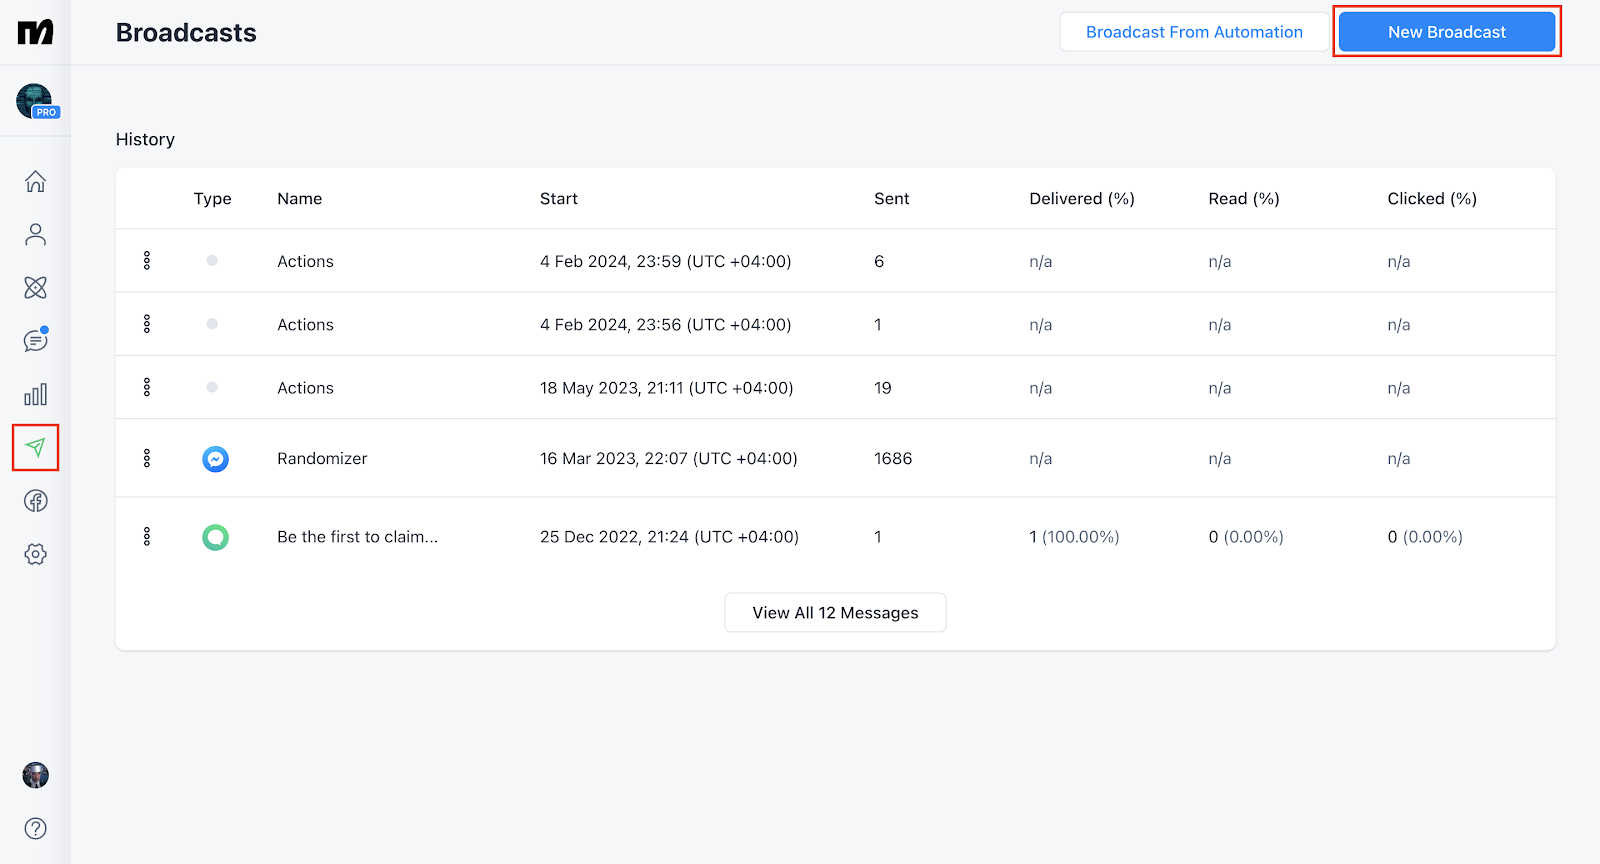The width and height of the screenshot is (1600, 864).
Task: Select the Broadcasting paper plane icon
Action: click(x=35, y=447)
